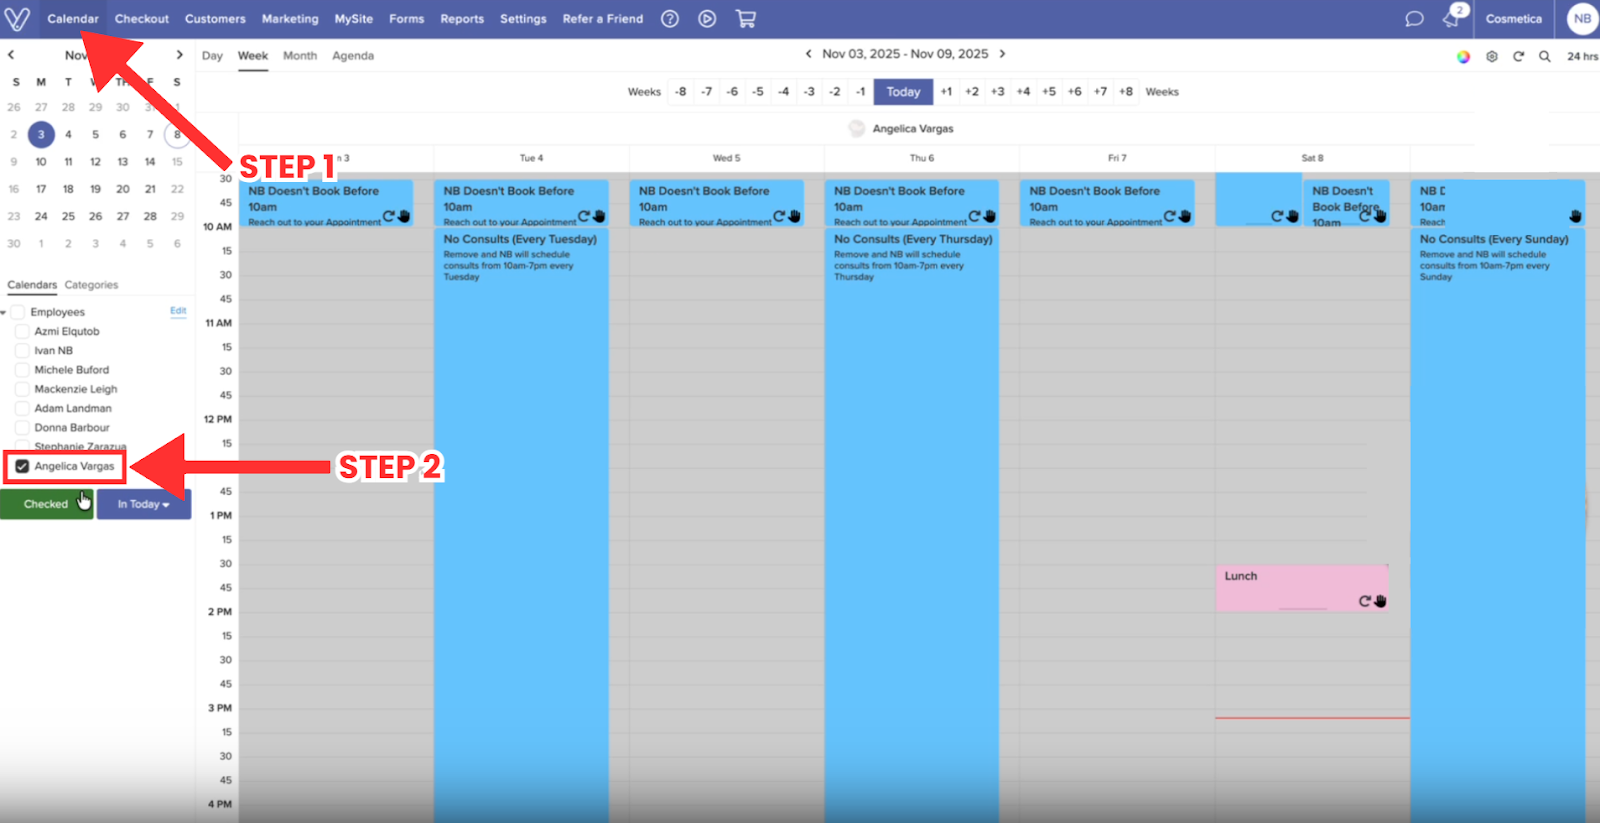Uncheck the Angelica Vargas checkbox
Viewport: 1600px width, 823px height.
pyautogui.click(x=22, y=466)
